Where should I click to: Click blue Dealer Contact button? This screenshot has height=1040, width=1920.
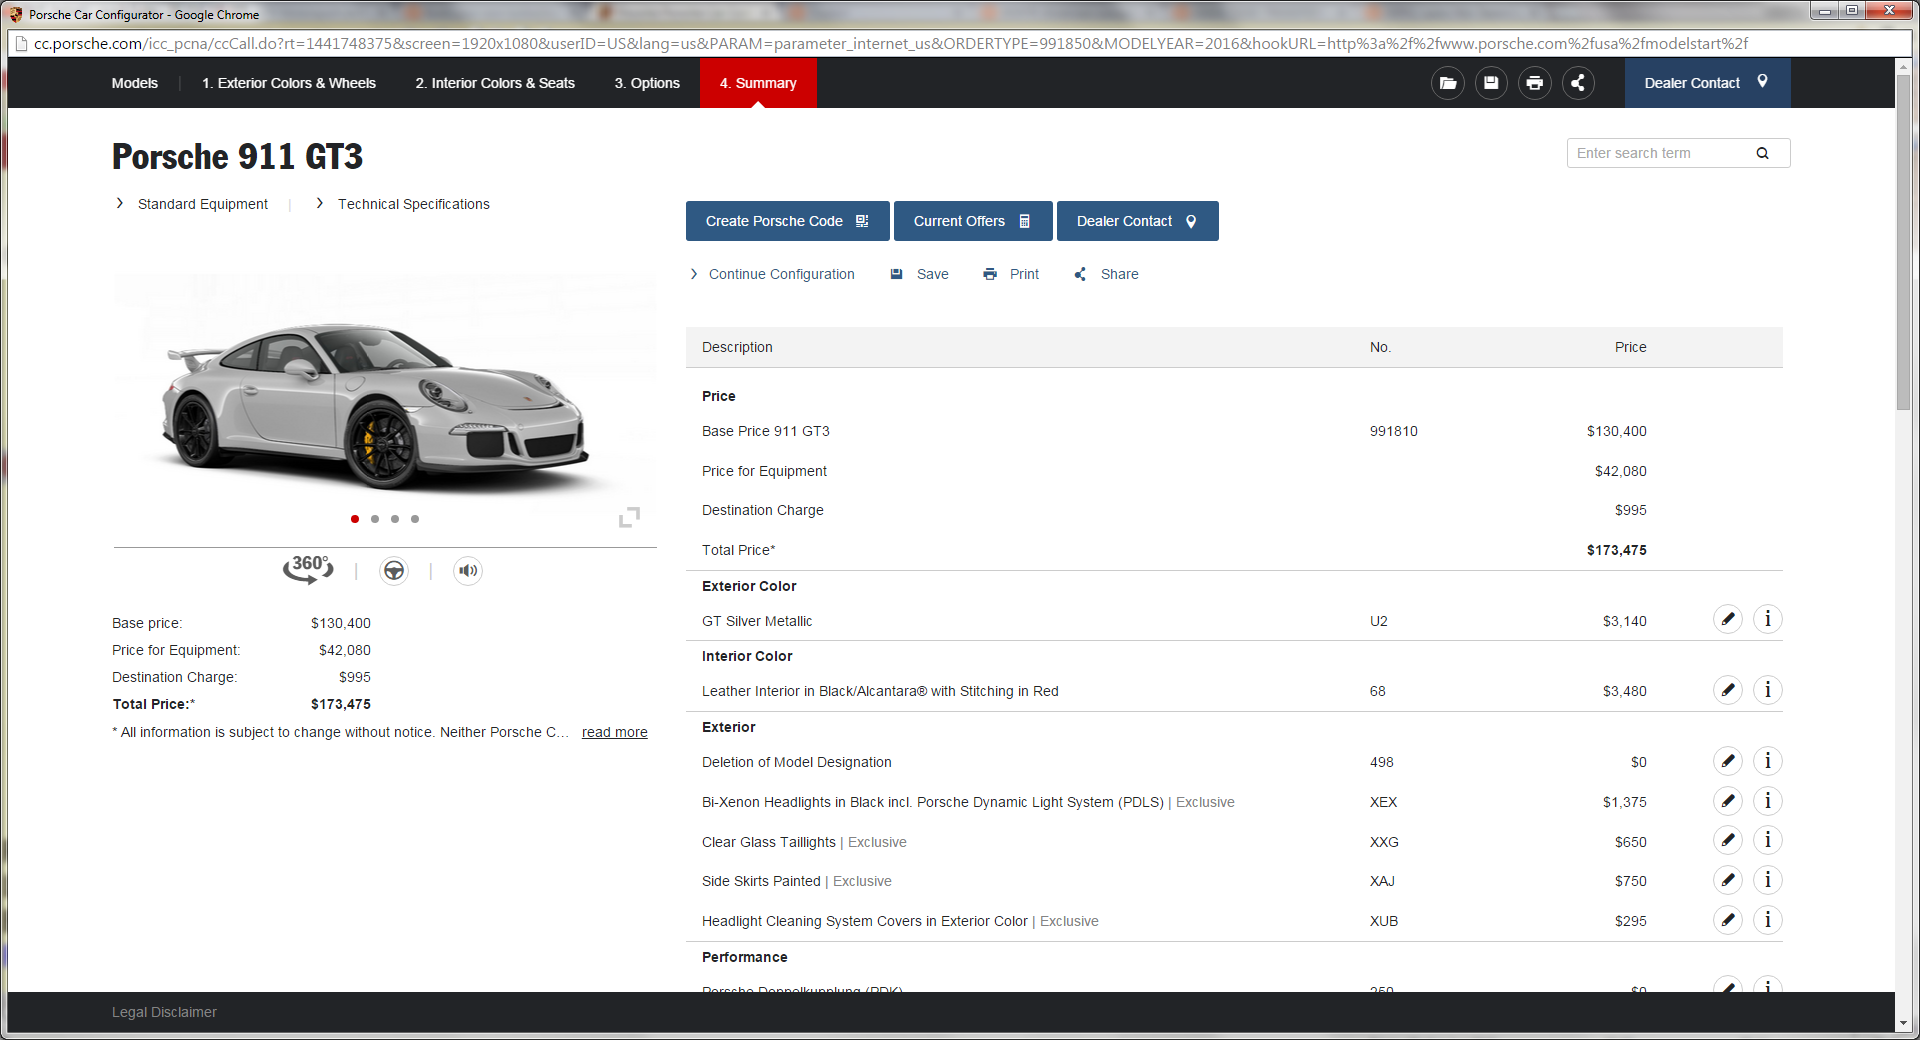tap(1137, 221)
